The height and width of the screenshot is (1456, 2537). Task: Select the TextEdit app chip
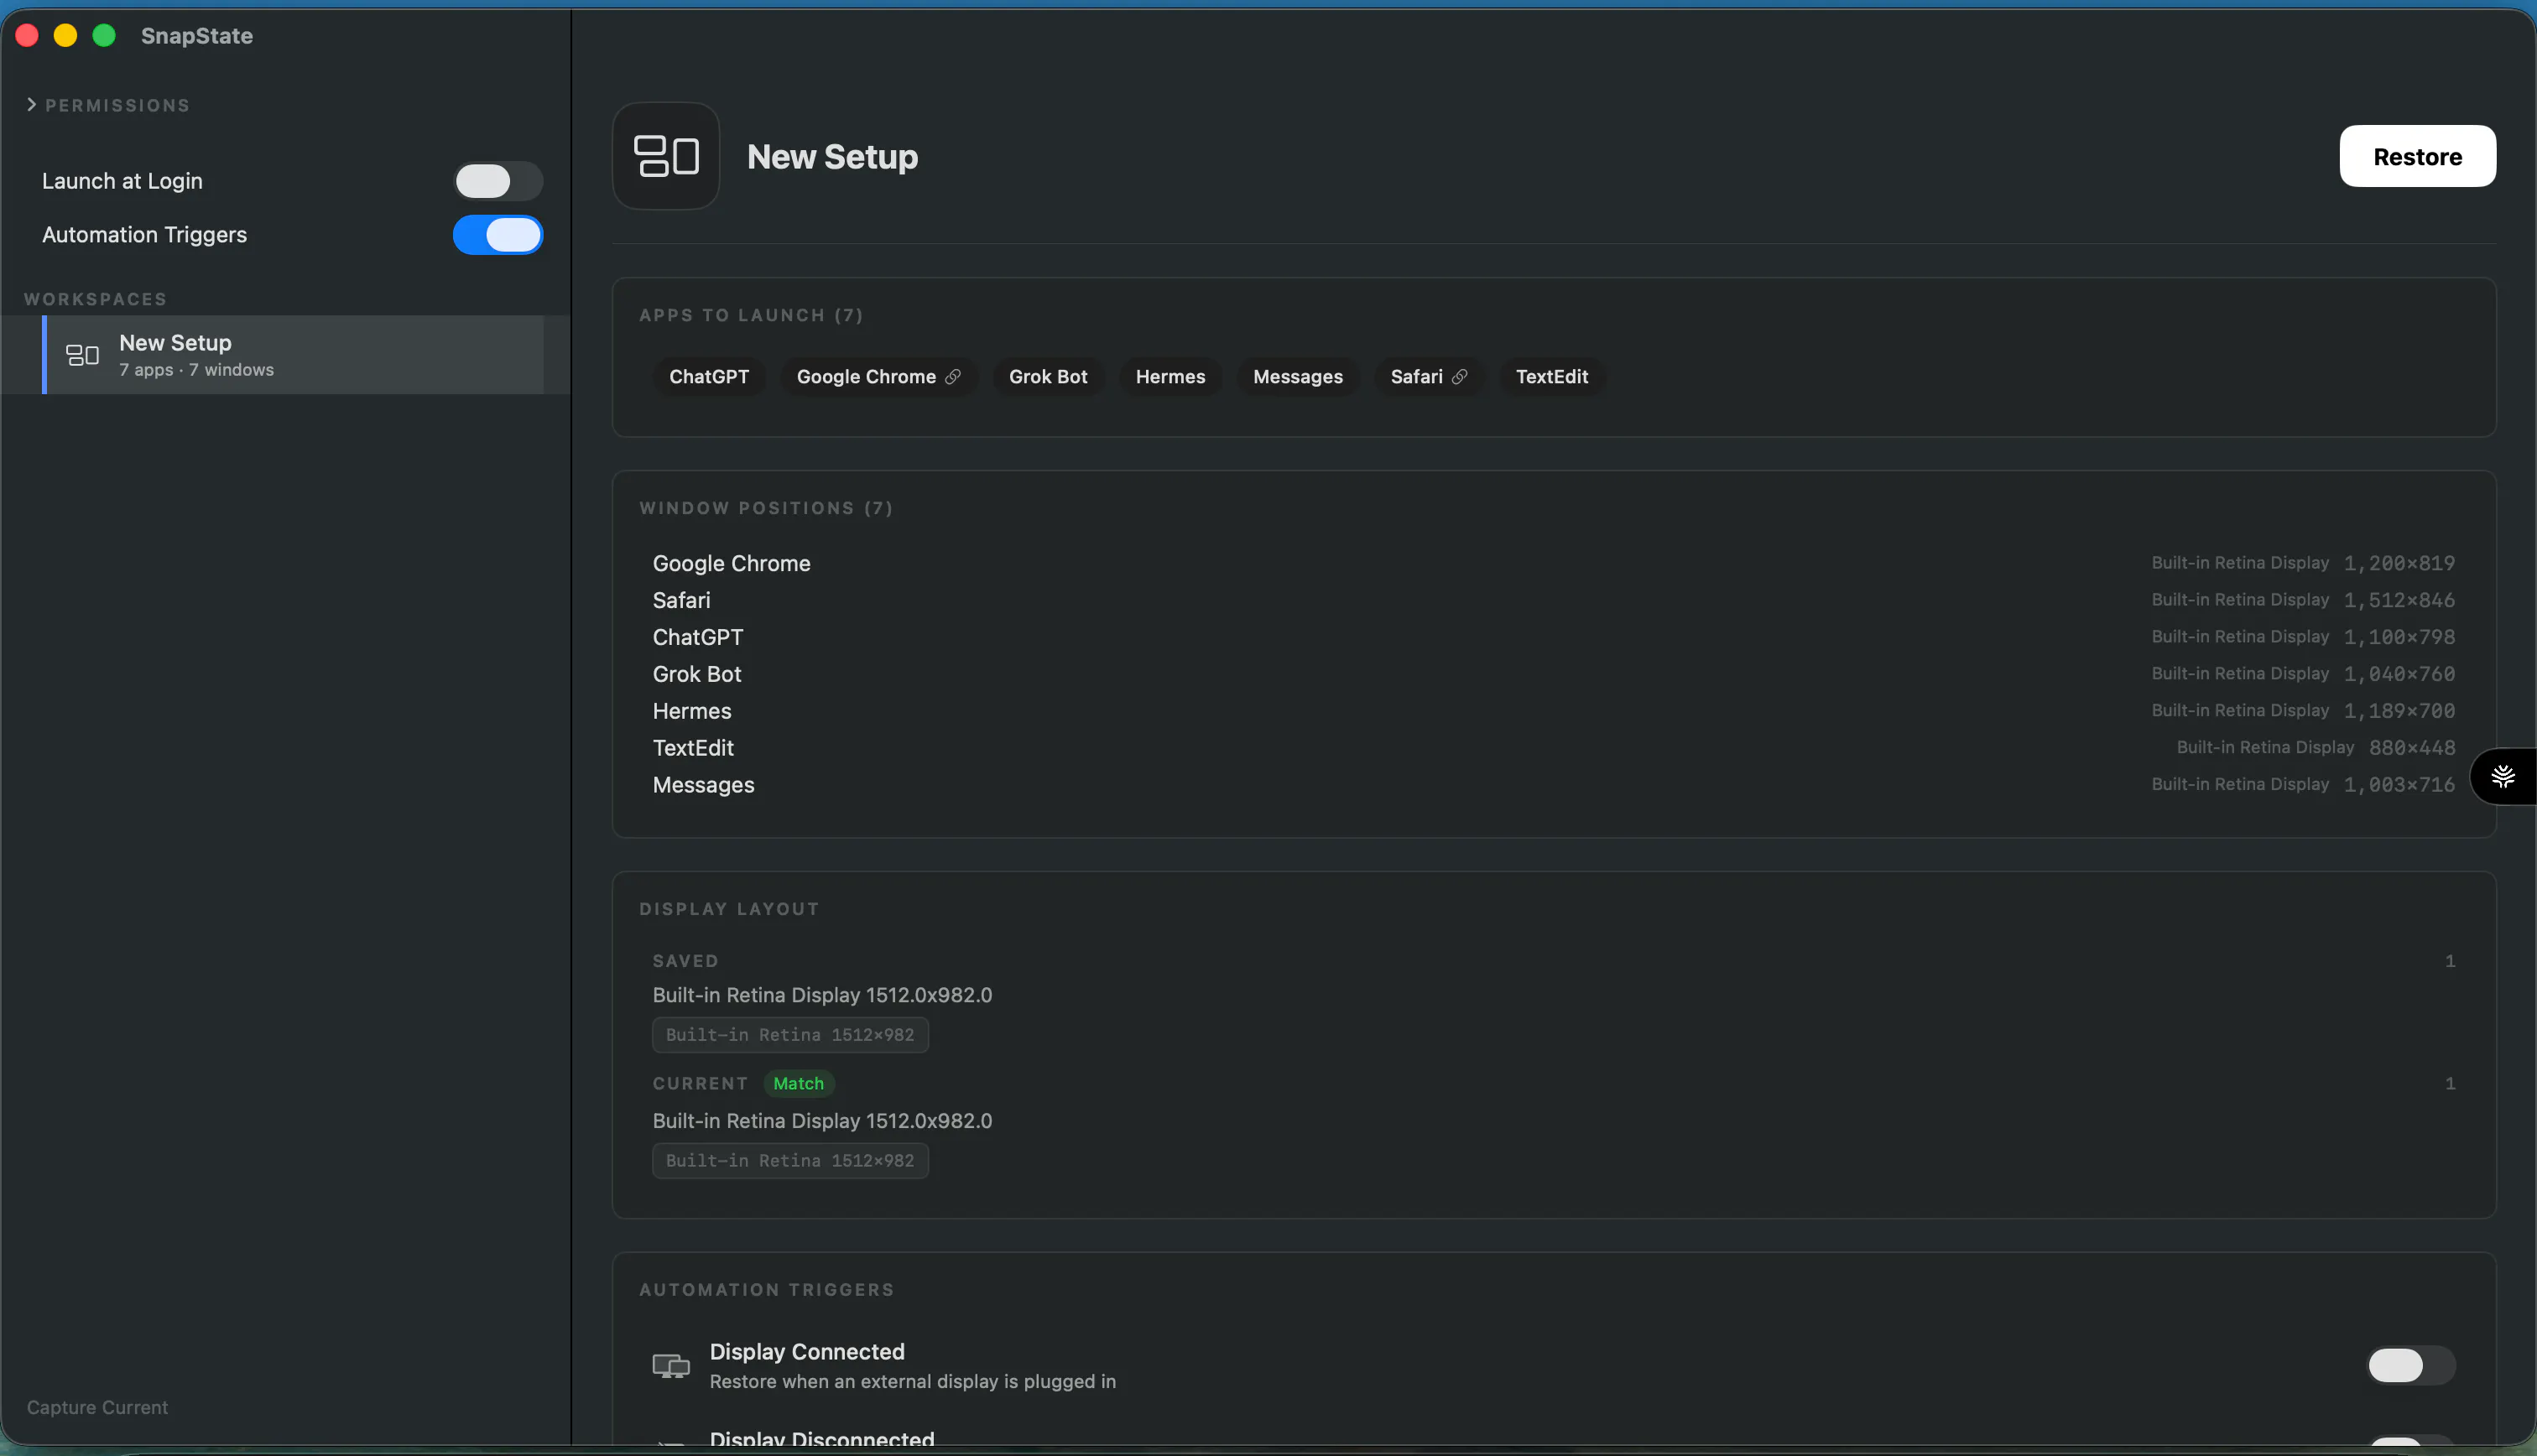[1552, 377]
